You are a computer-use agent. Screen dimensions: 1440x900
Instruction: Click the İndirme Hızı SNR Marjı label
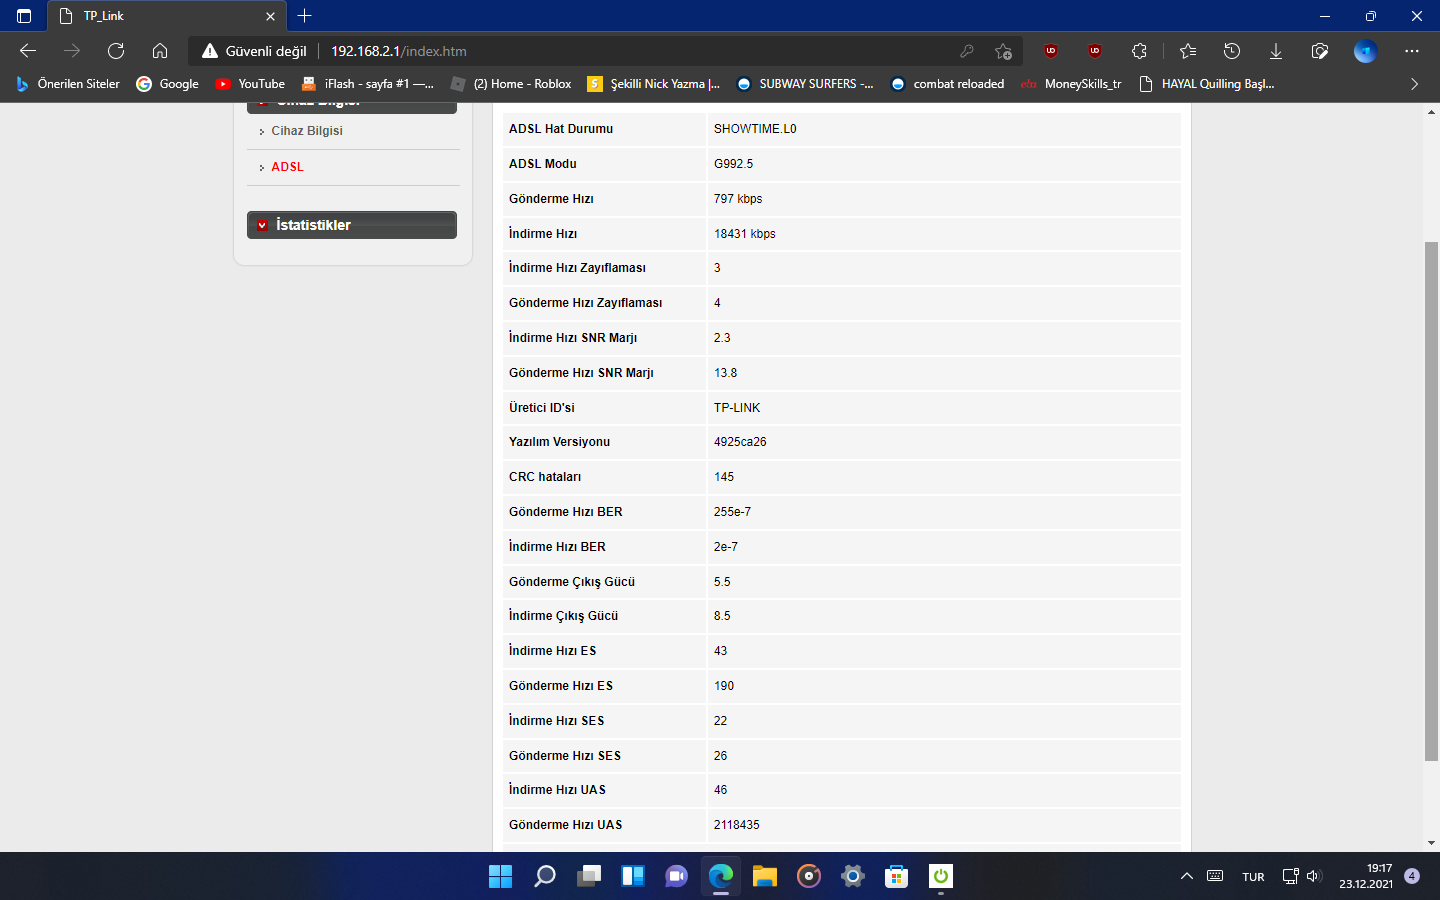click(573, 338)
